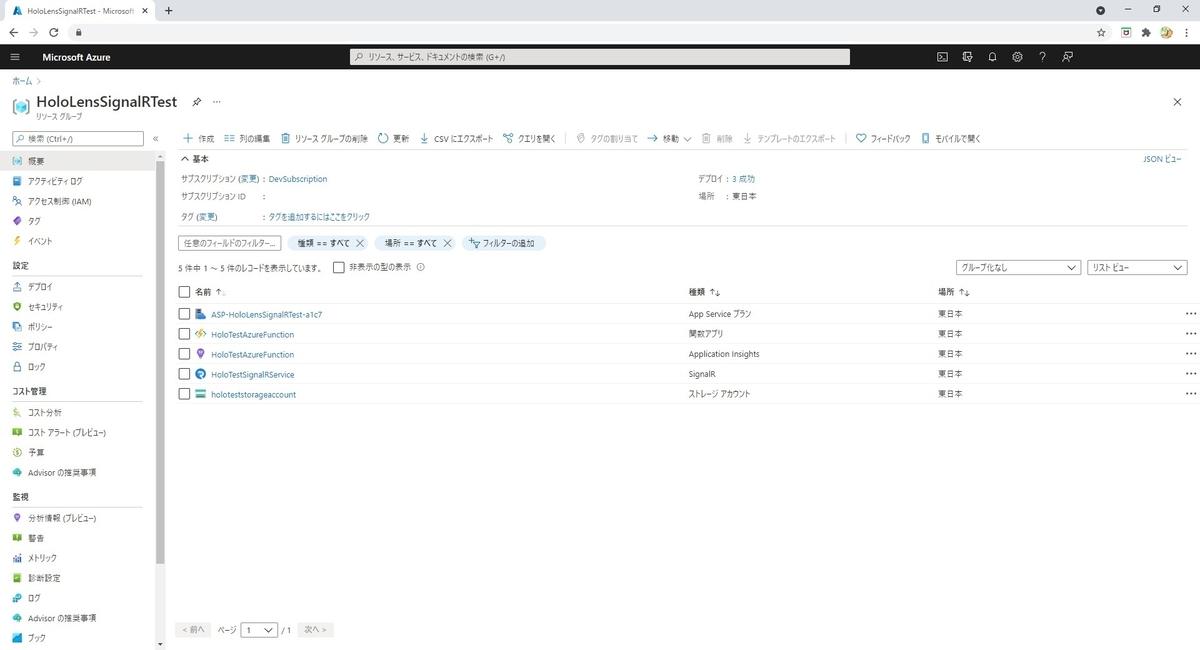Select all resources with header checkbox
The image size is (1200, 650).
(184, 292)
